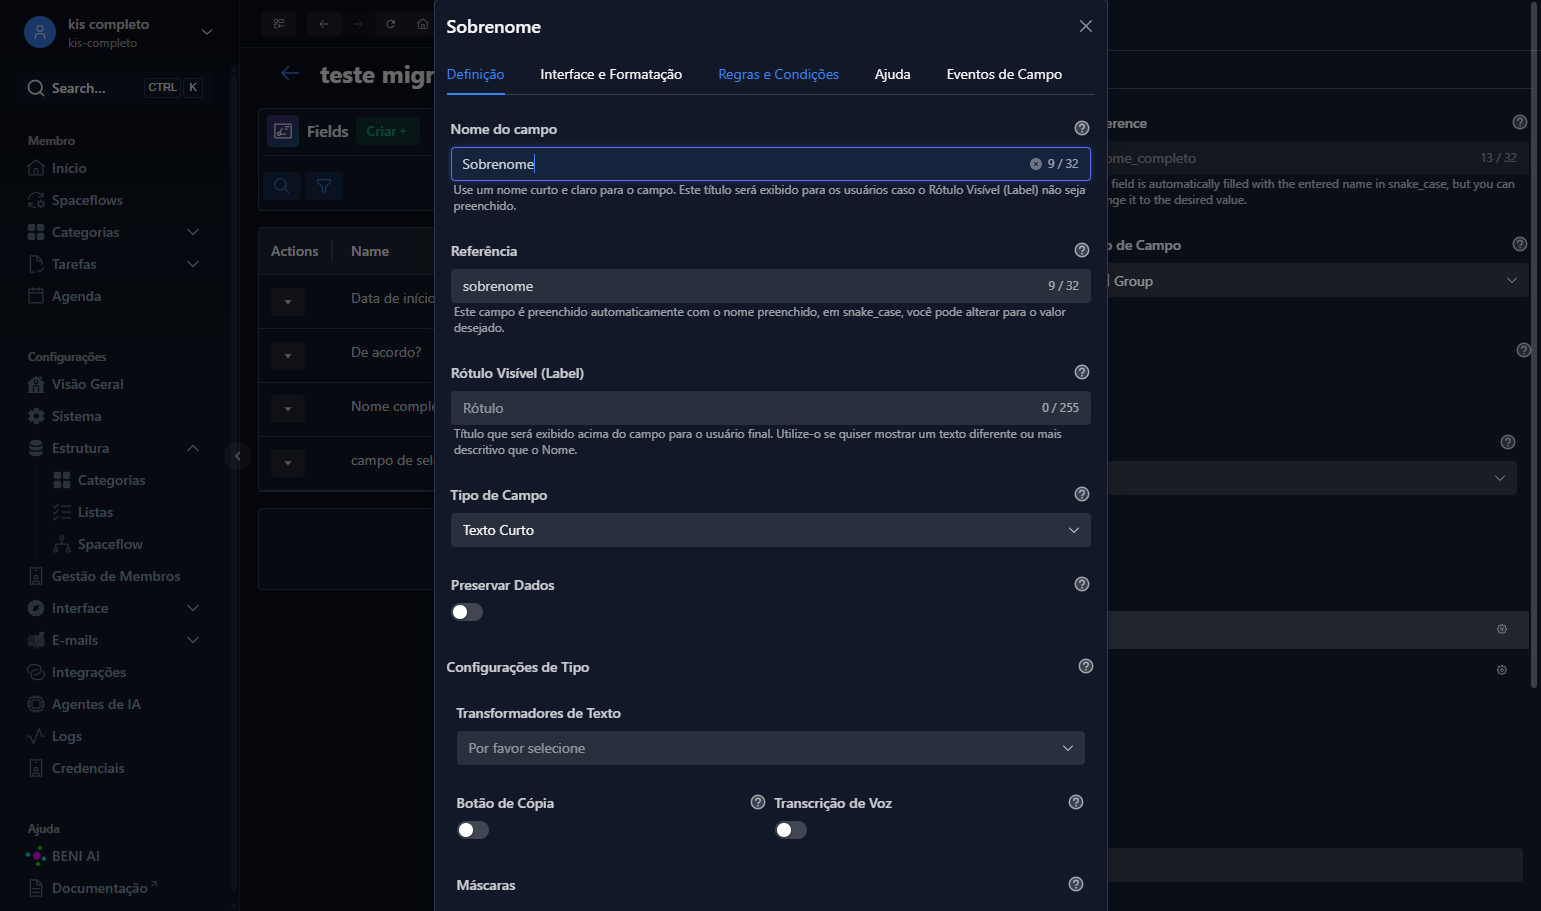1541x911 pixels.
Task: Open the Tipo de Campo dropdown showing Texto Curto
Action: 771,530
